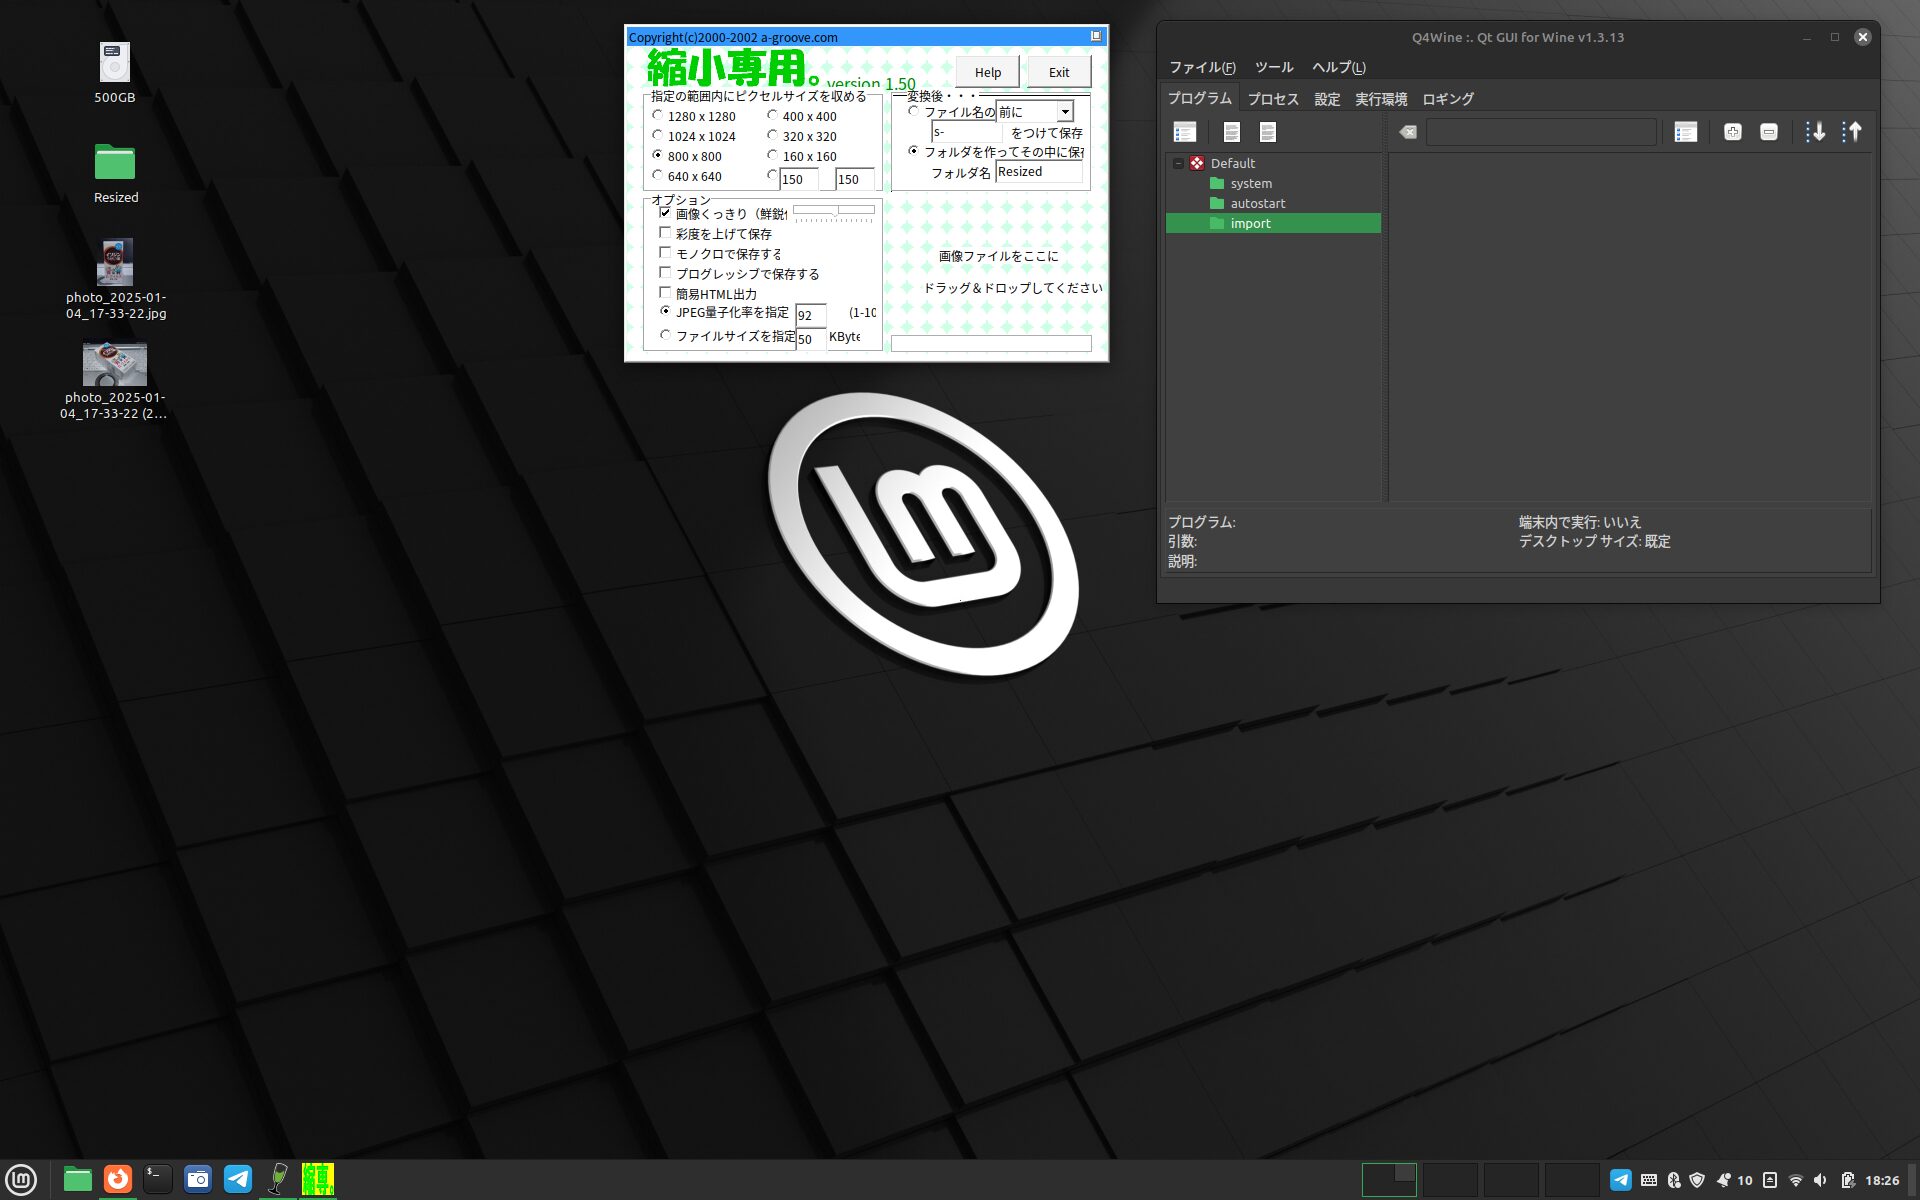Viewport: 1920px width, 1200px height.
Task: Click the sort descending arrow icon
Action: click(x=1815, y=132)
